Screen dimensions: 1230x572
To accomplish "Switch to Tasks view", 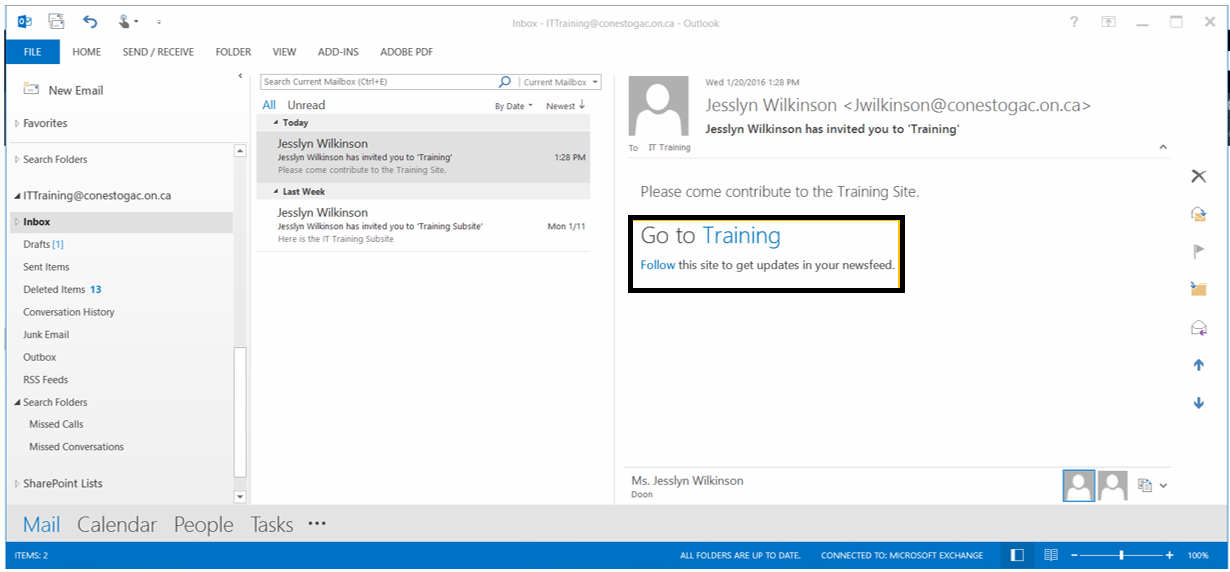I will tap(272, 524).
